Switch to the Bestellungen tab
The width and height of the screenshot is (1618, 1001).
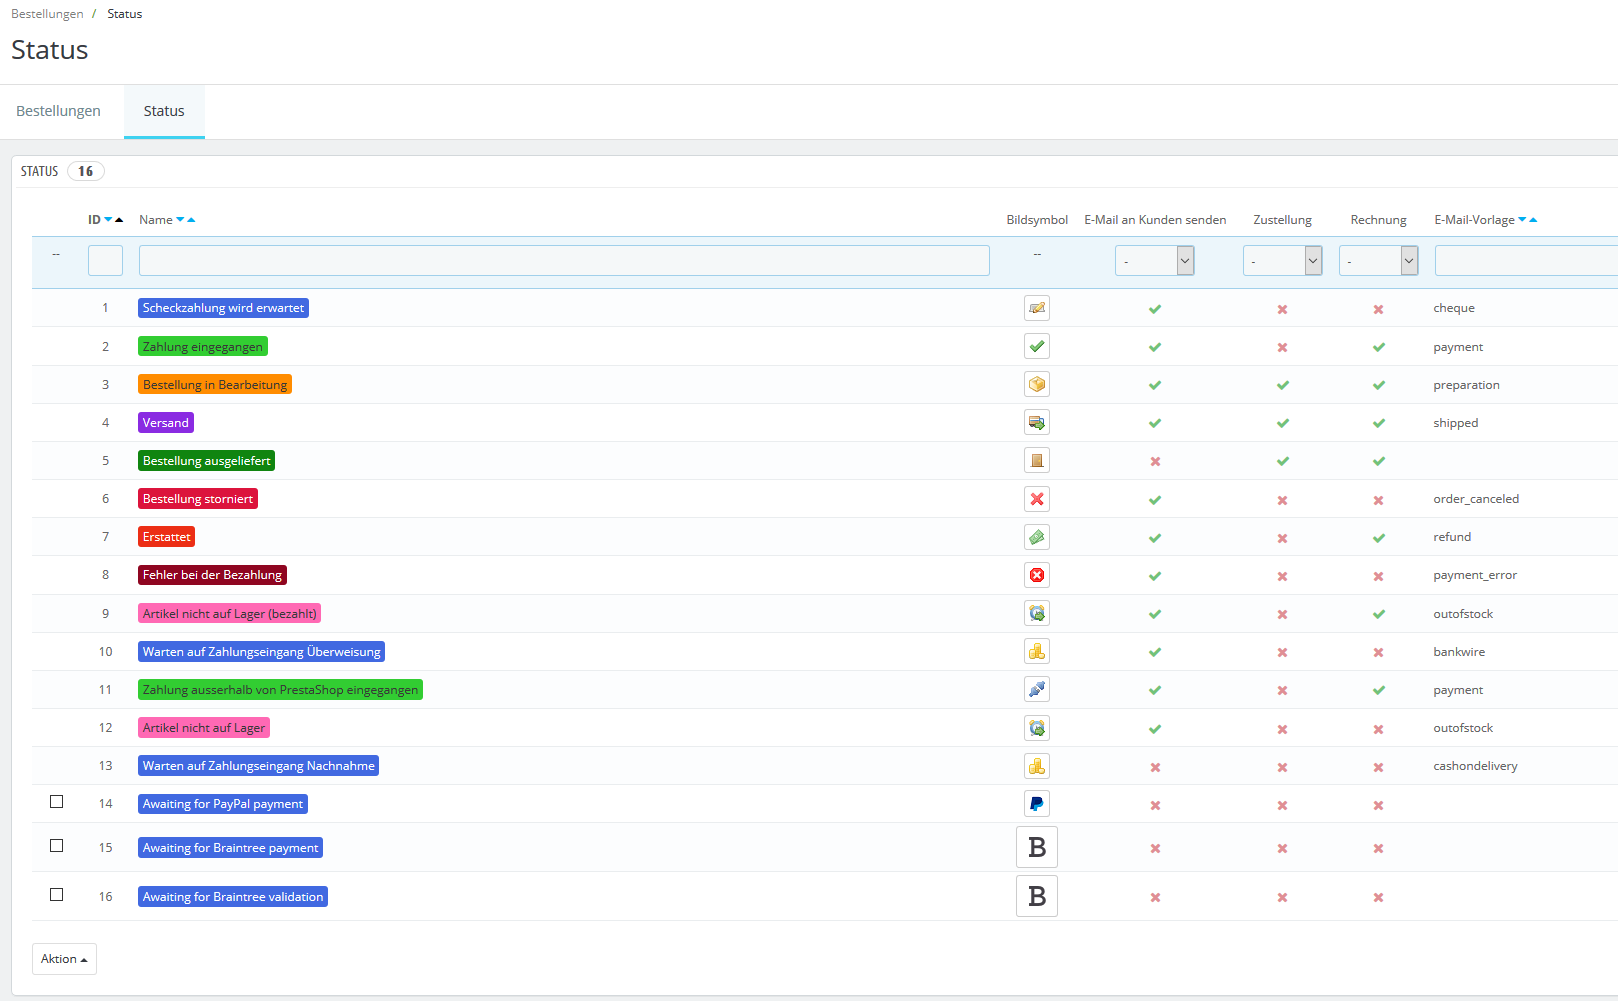tap(58, 111)
